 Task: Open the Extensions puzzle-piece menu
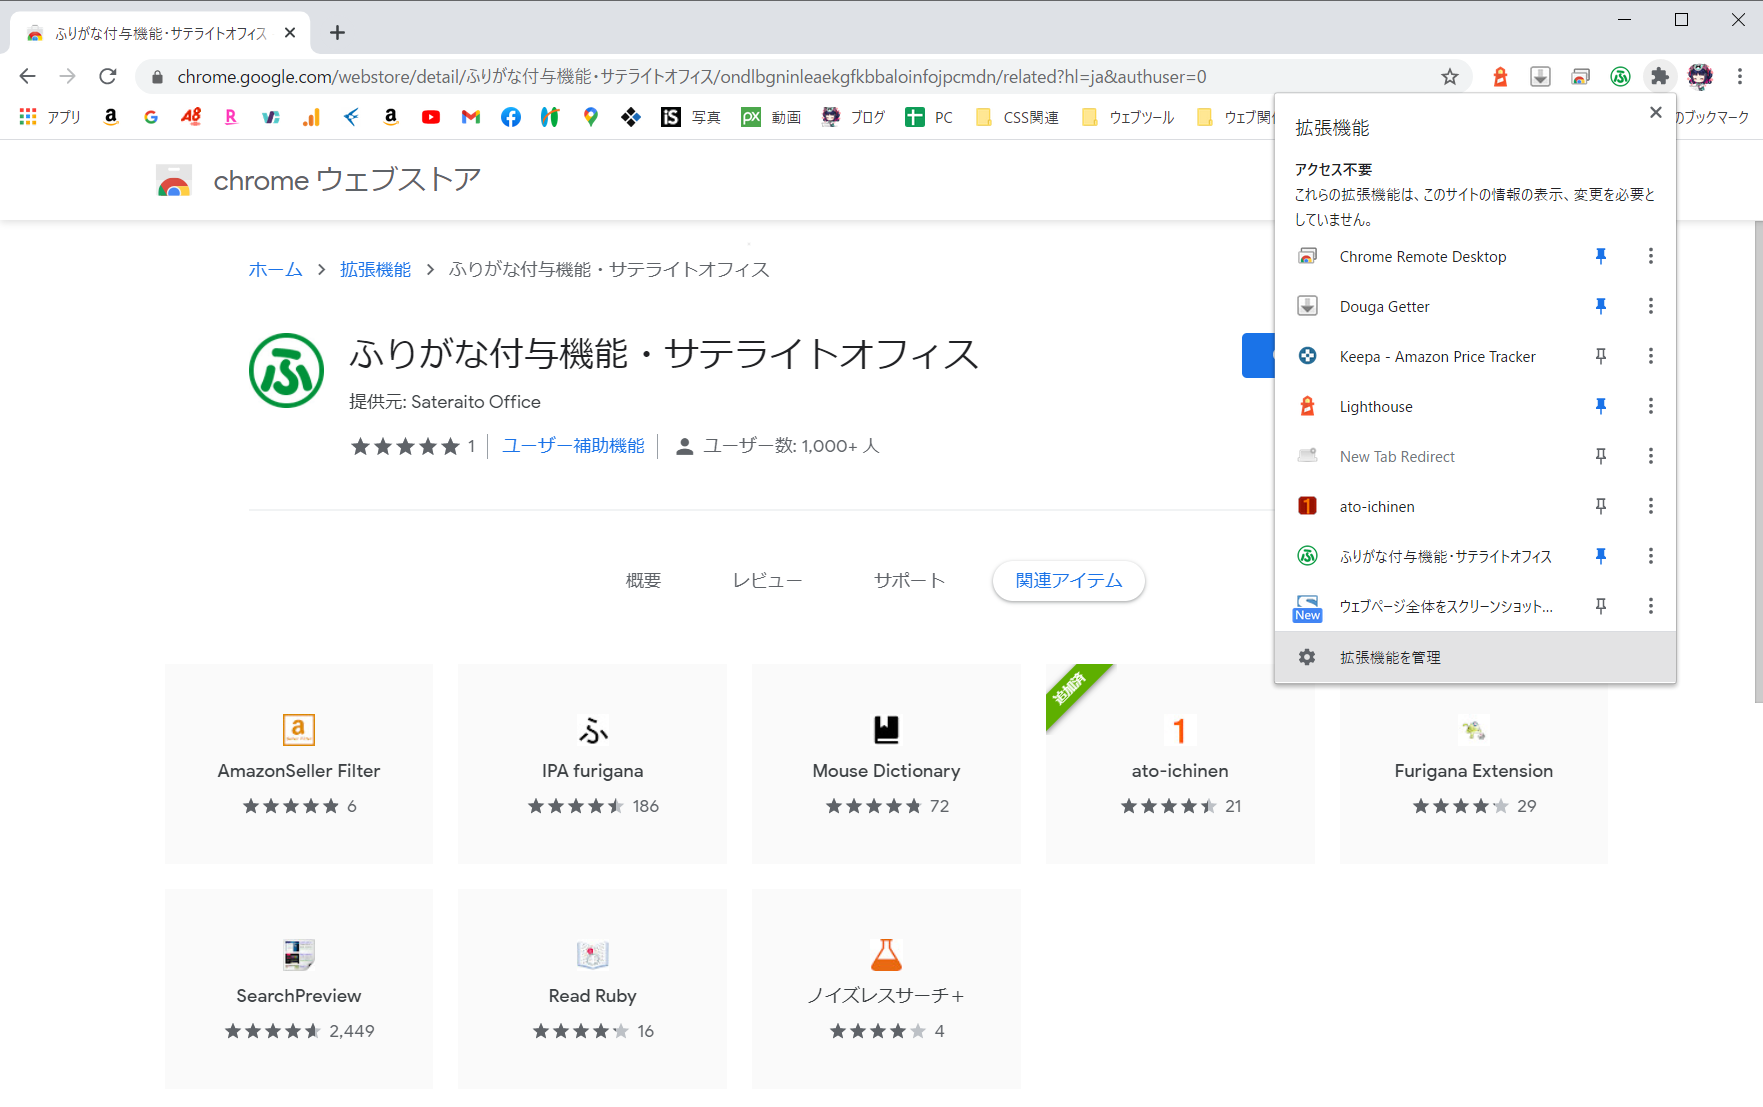click(1660, 77)
